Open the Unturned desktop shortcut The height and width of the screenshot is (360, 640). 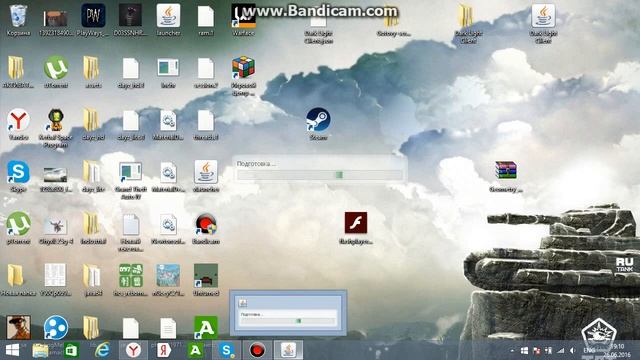pos(206,276)
